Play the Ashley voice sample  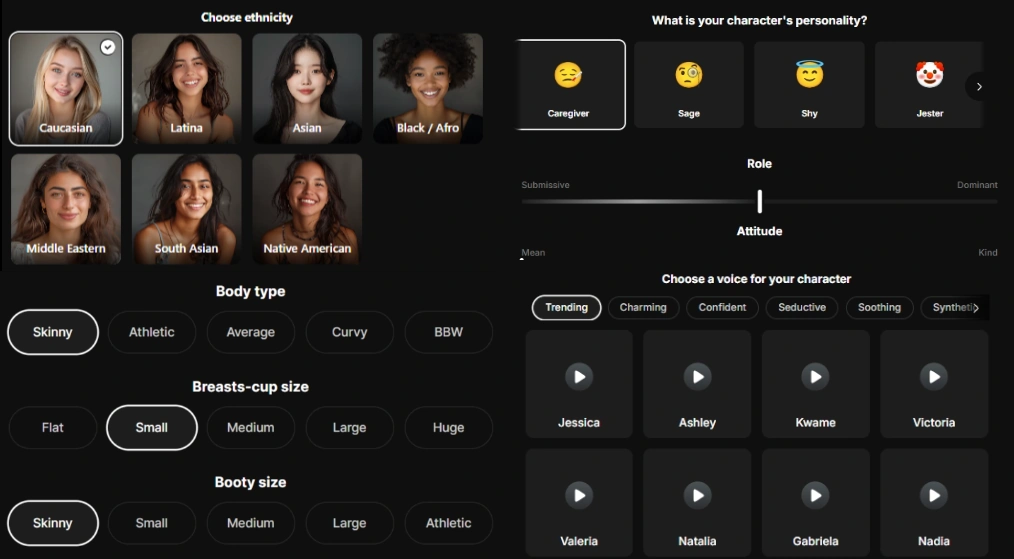(698, 377)
